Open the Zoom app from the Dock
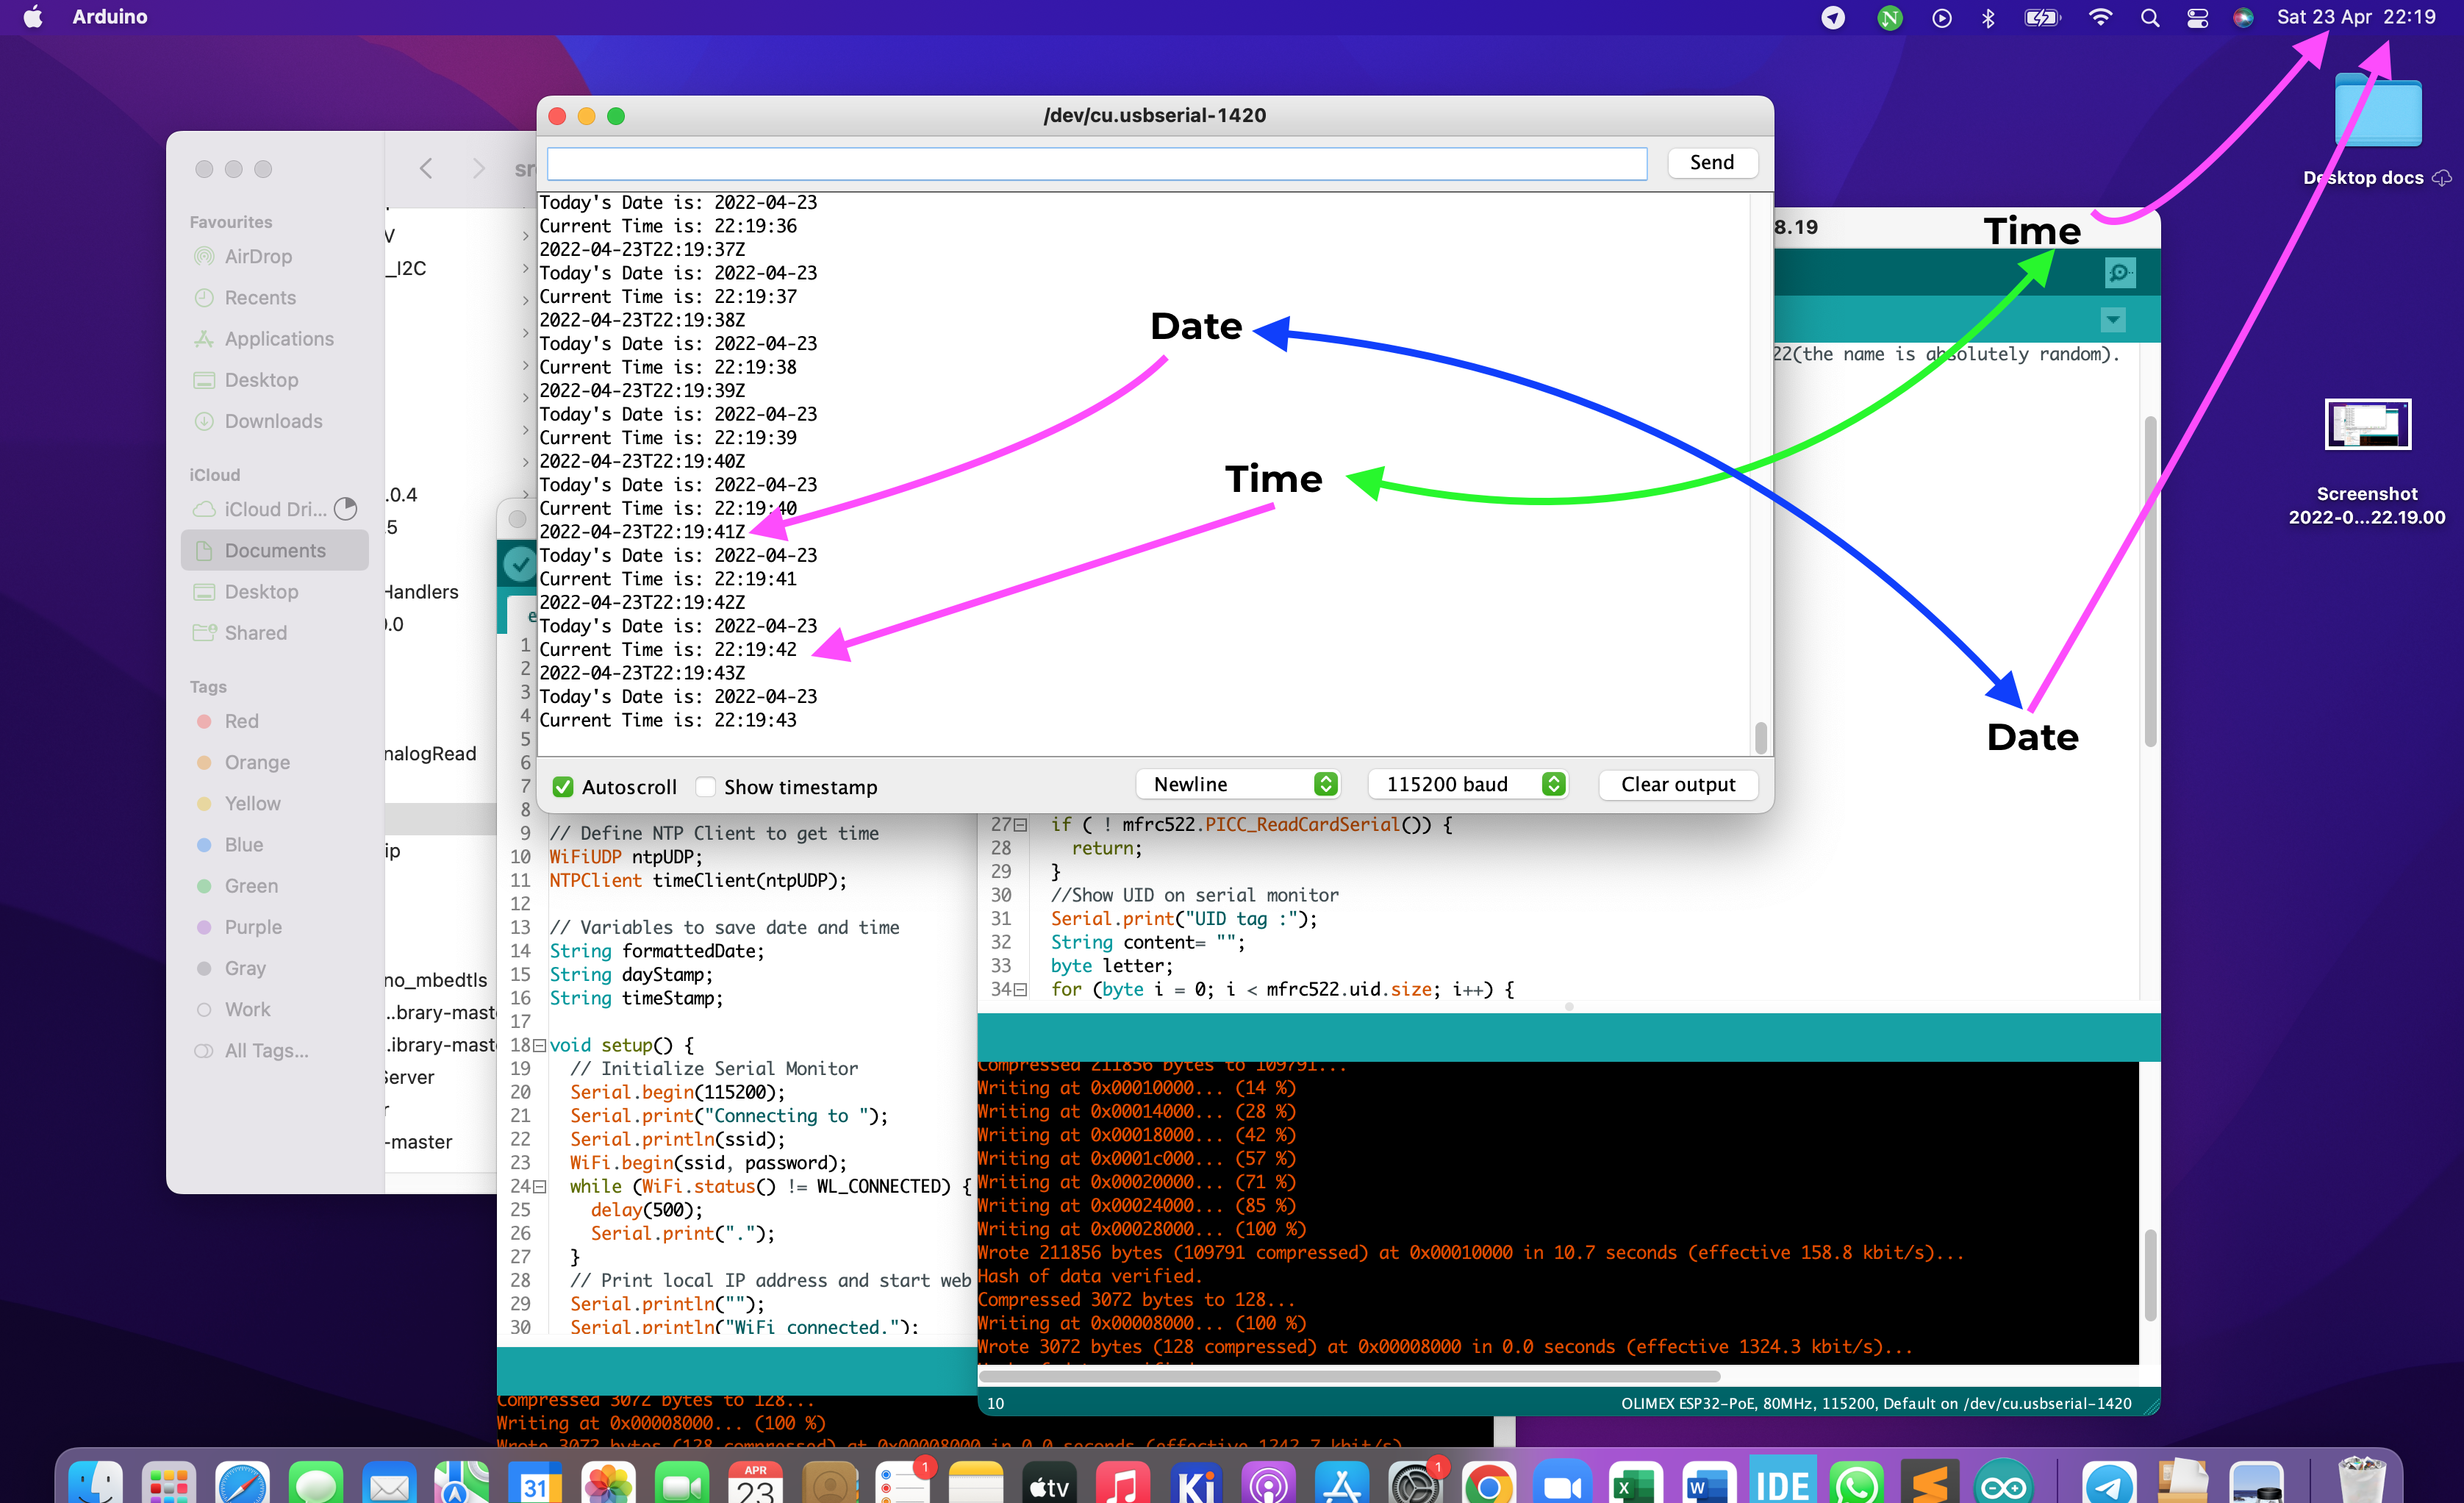 pyautogui.click(x=1562, y=1483)
